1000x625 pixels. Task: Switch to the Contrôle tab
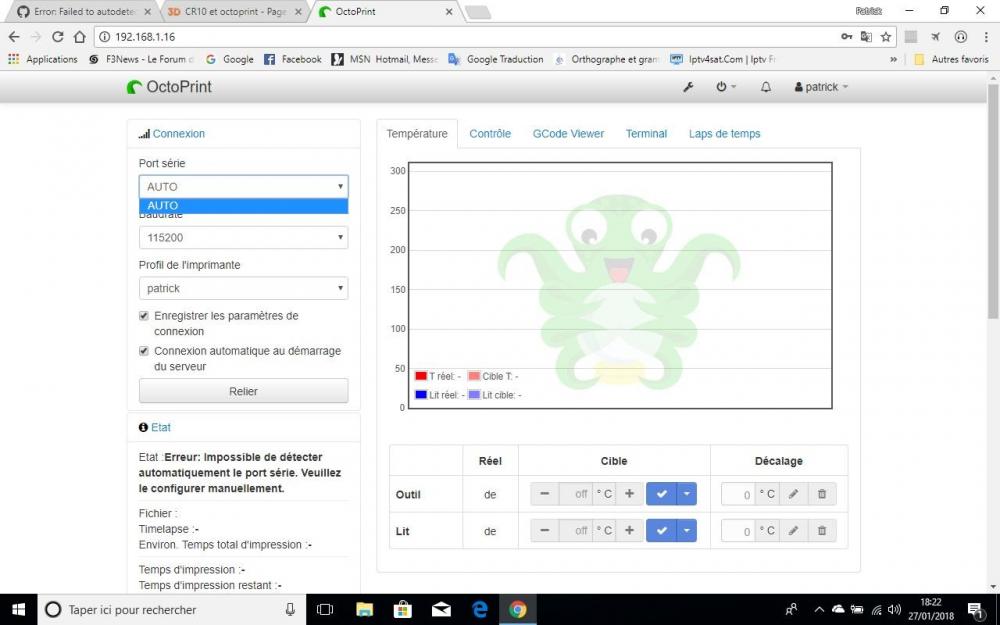coord(490,133)
